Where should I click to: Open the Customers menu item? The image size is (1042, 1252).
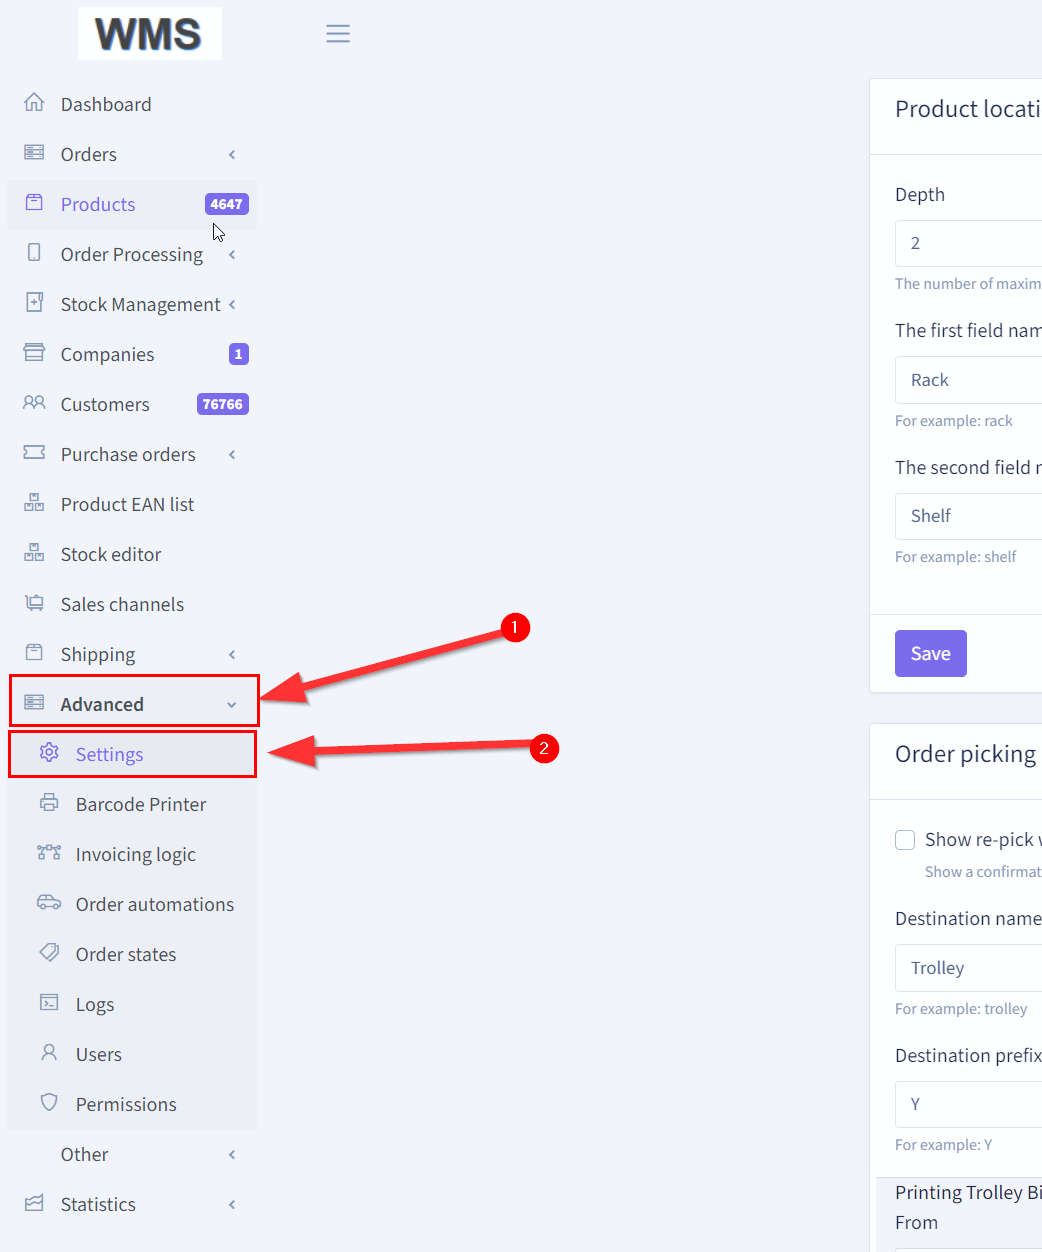(x=105, y=404)
